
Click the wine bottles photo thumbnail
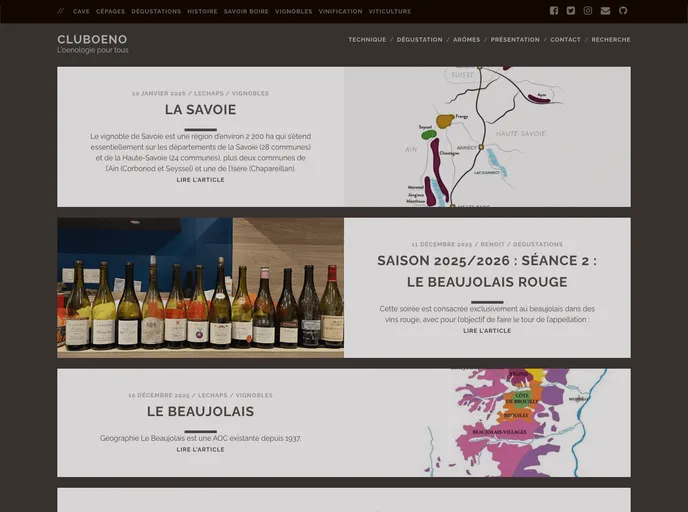click(200, 288)
